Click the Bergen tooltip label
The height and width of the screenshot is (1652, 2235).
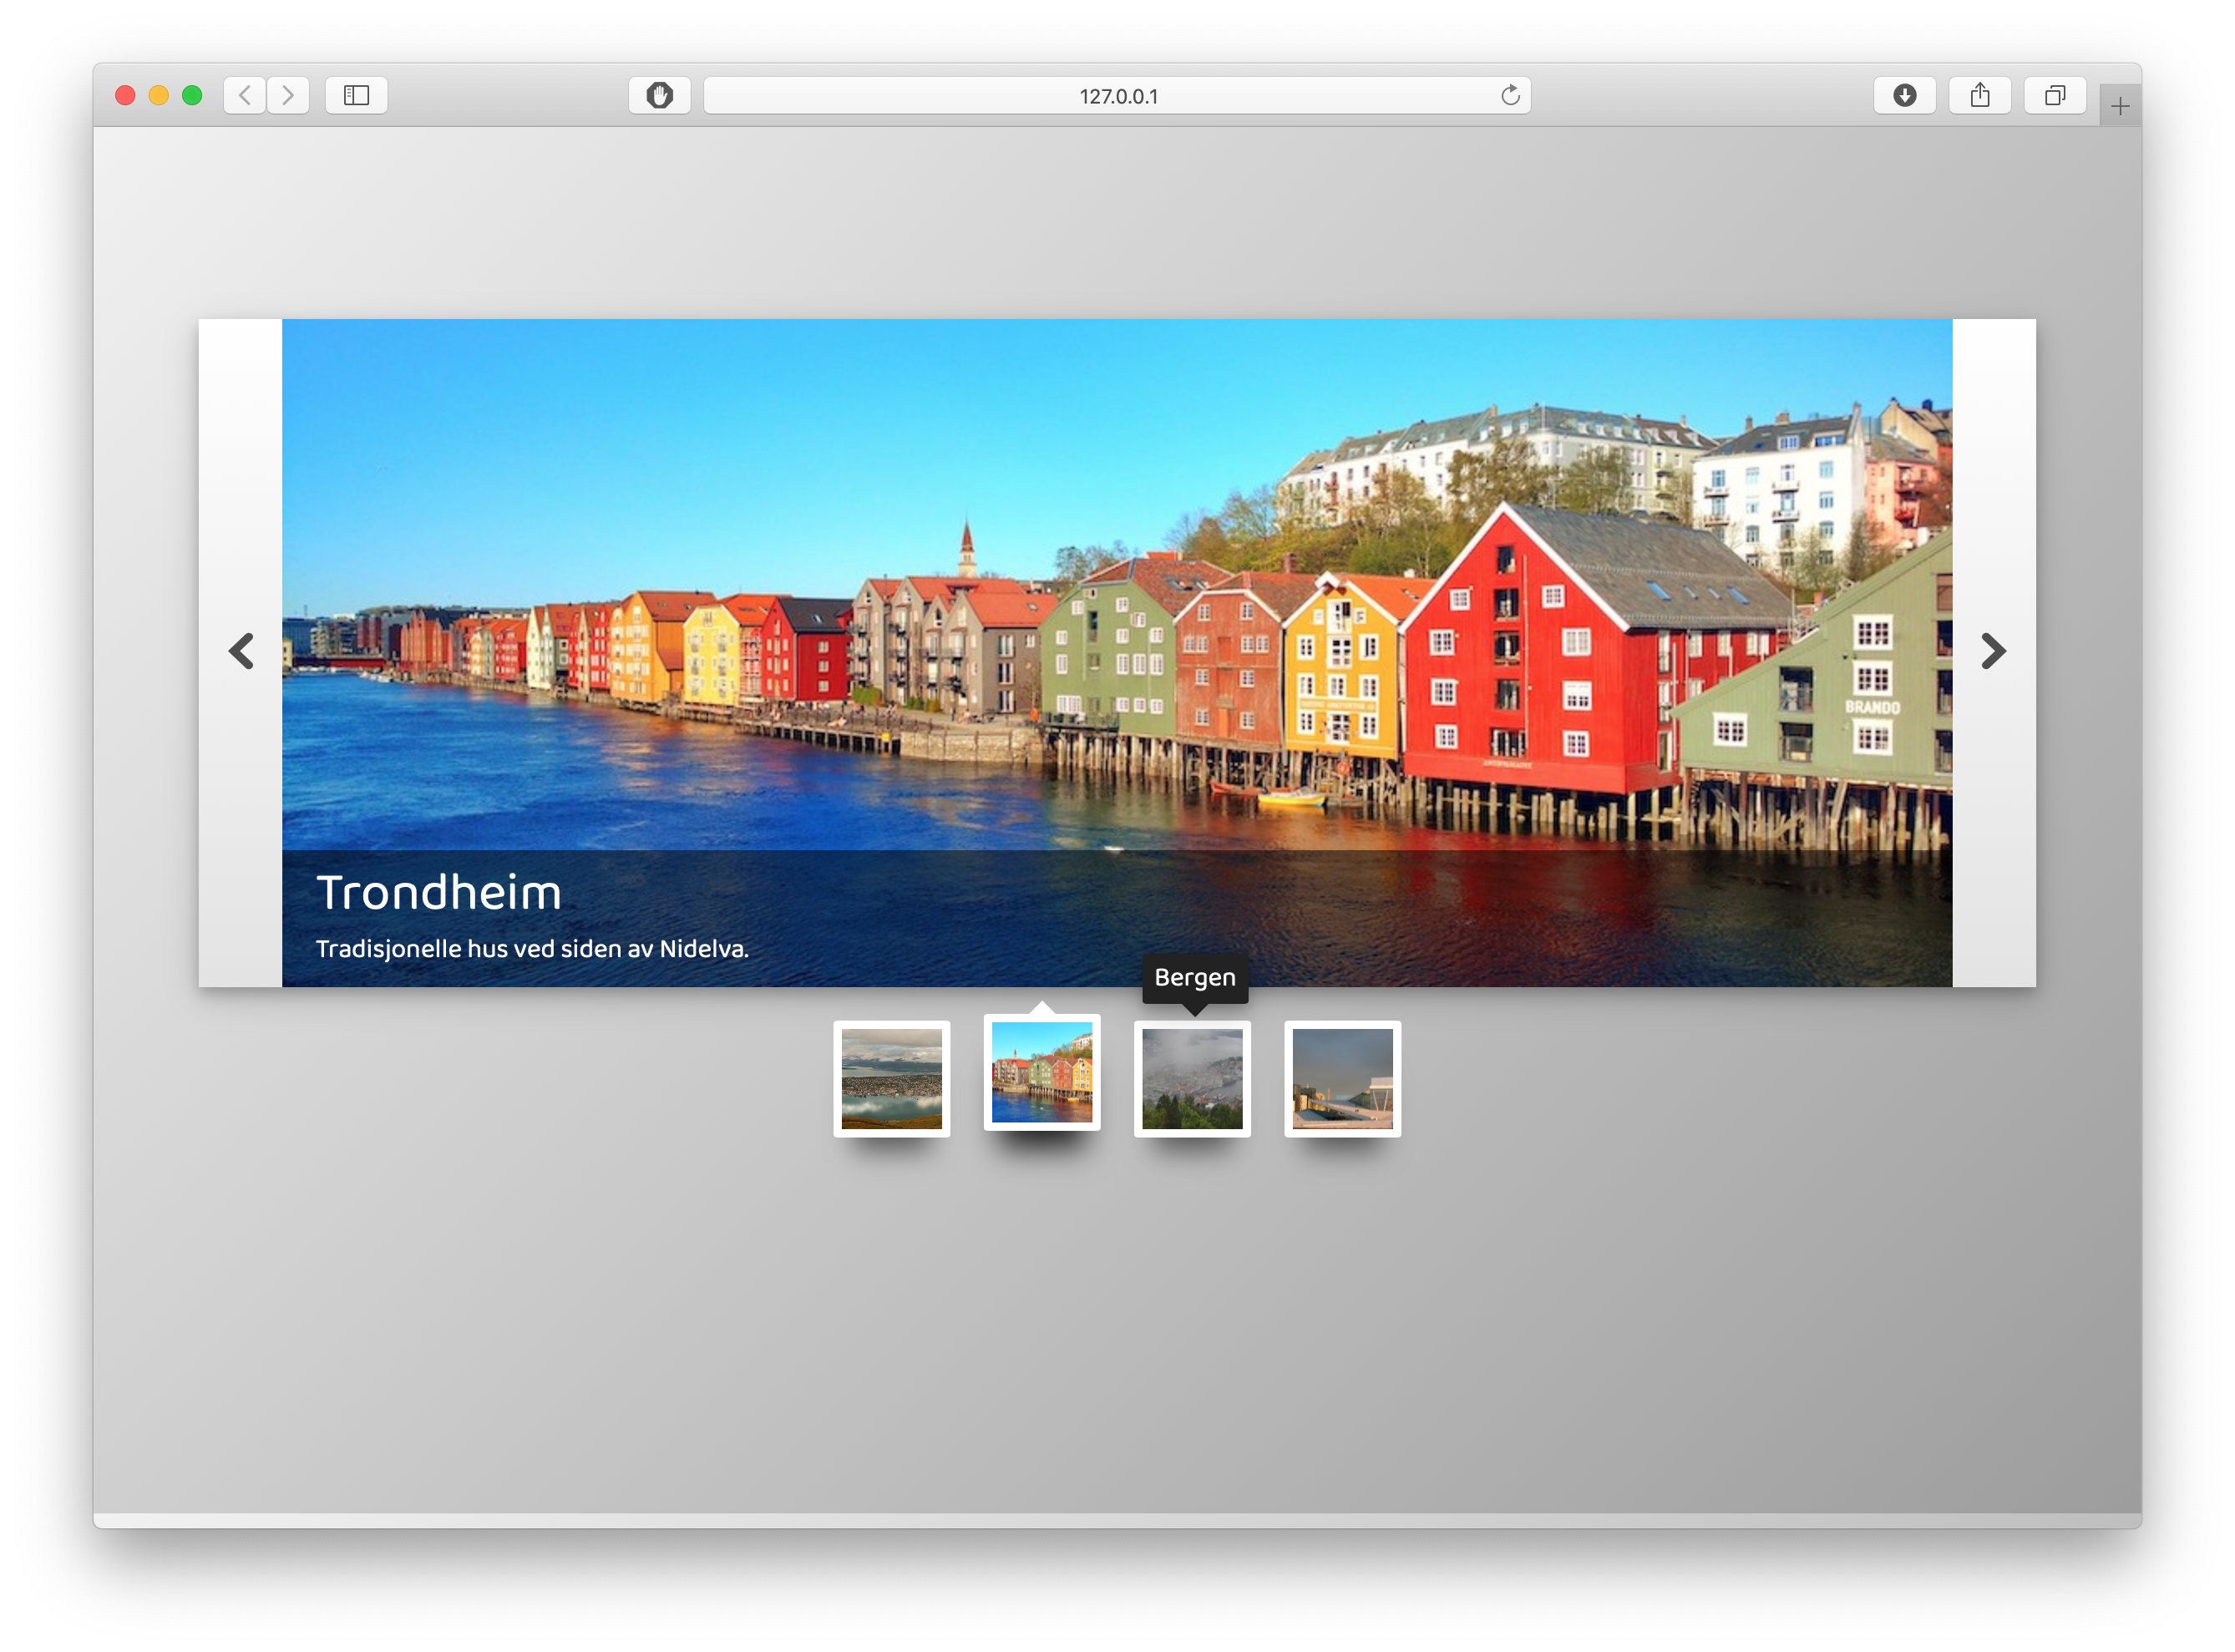(1195, 977)
